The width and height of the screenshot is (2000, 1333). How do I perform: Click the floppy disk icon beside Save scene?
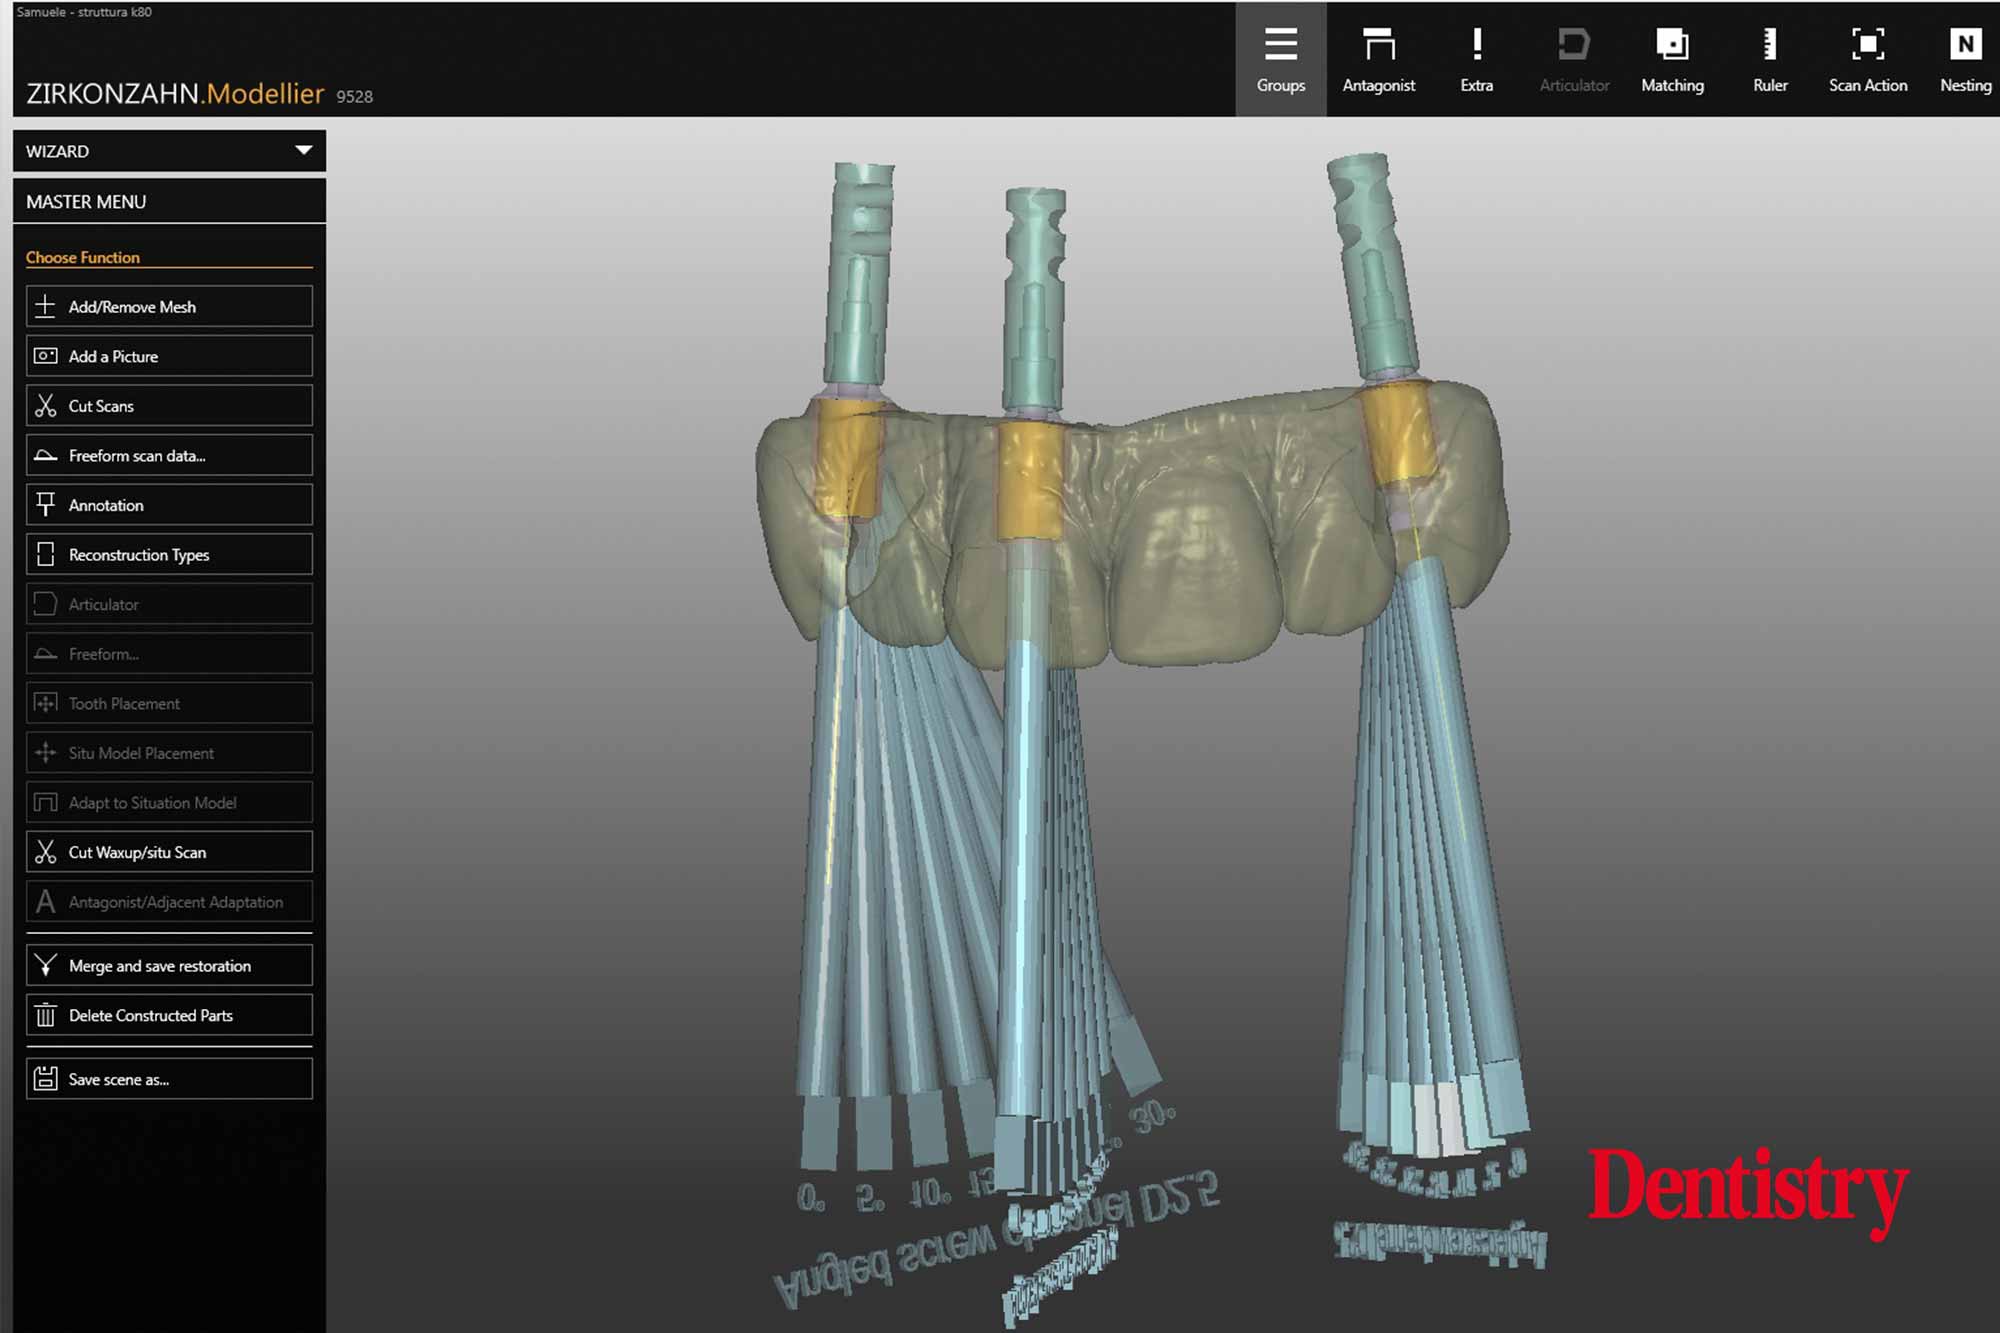click(45, 1079)
